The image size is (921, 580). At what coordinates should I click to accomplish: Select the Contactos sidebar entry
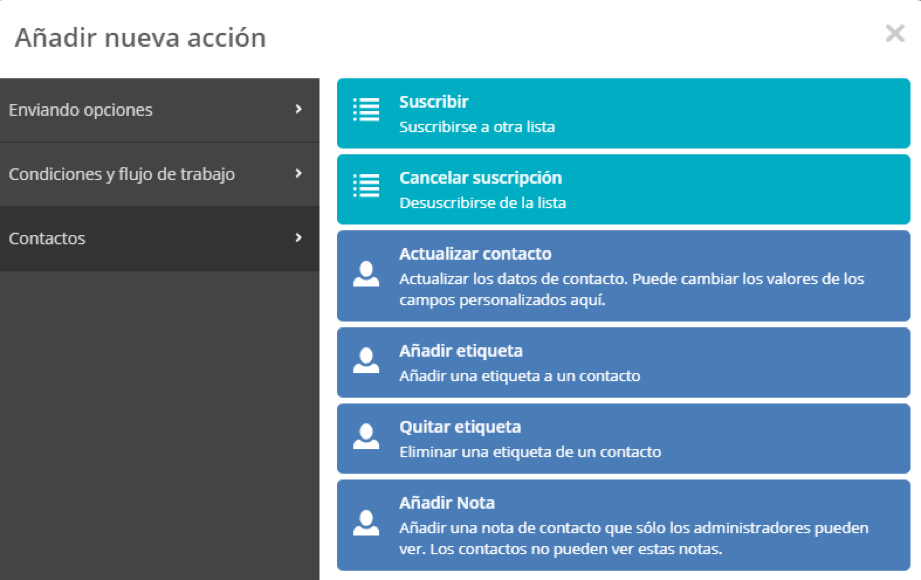(160, 239)
